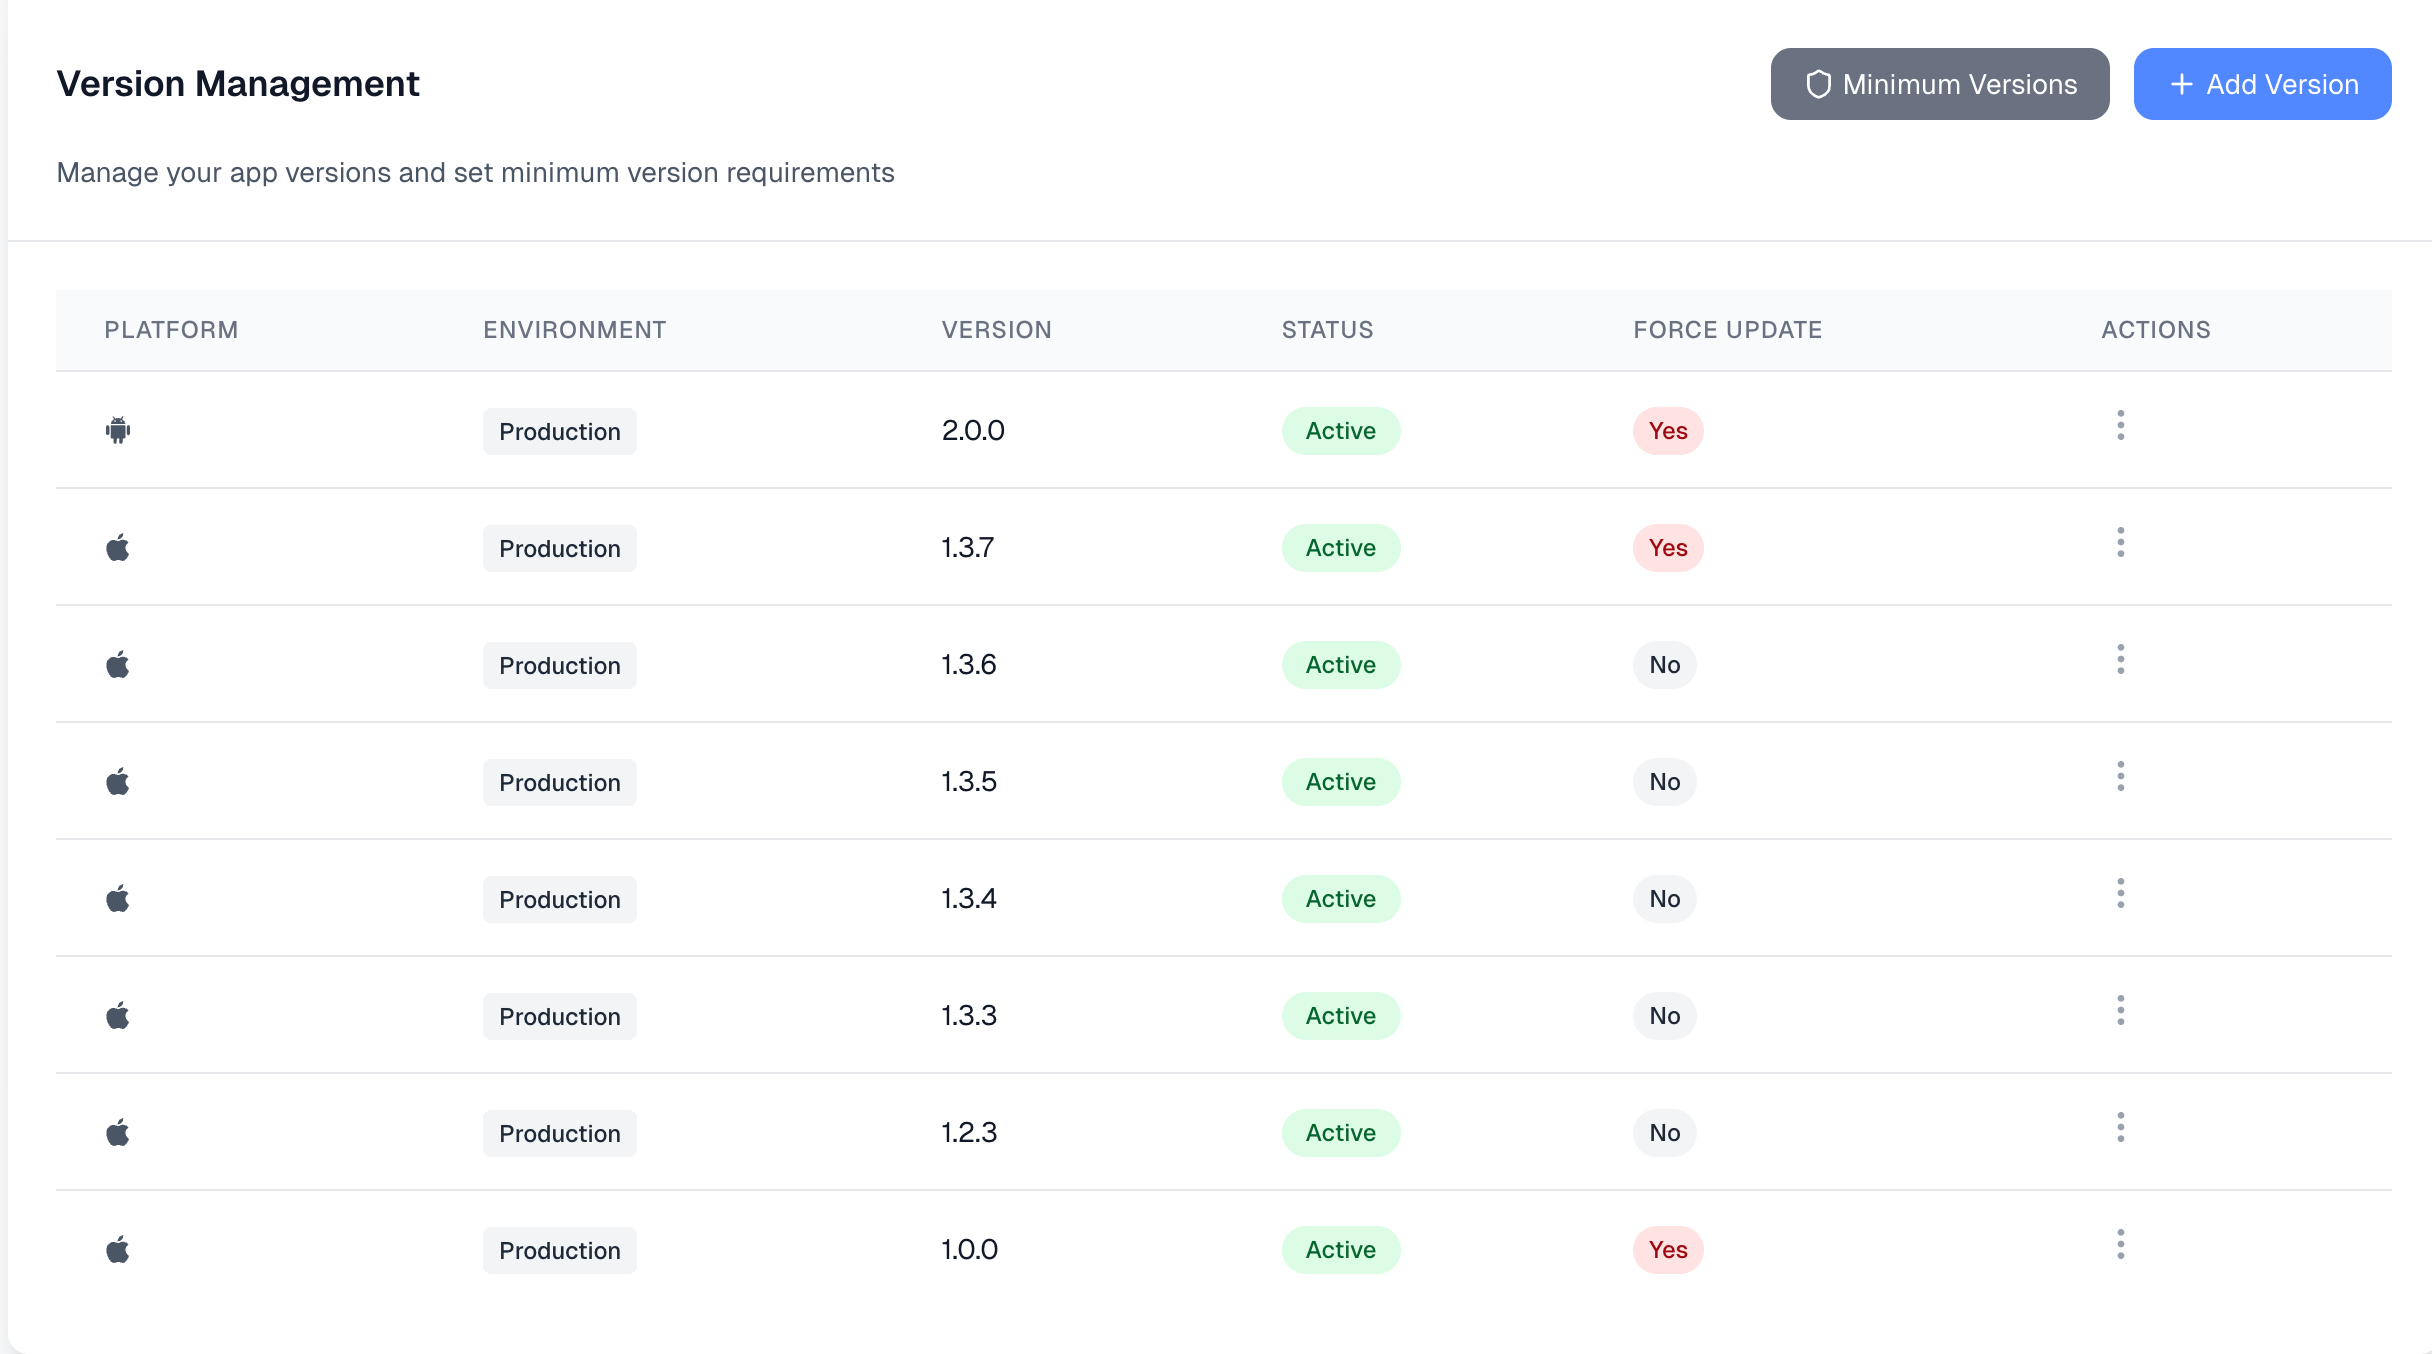The height and width of the screenshot is (1354, 2432).
Task: Open actions menu for version 2.0.0
Action: (x=2120, y=426)
